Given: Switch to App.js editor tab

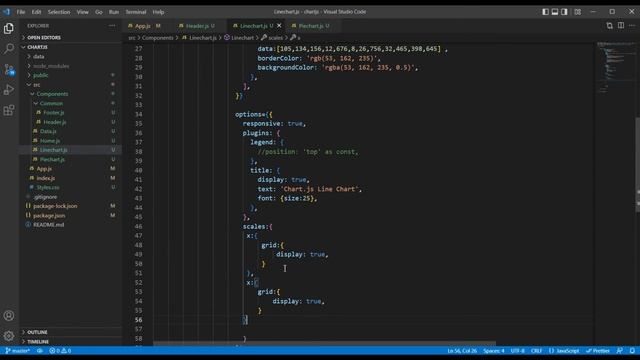Looking at the screenshot, I should pyautogui.click(x=143, y=26).
